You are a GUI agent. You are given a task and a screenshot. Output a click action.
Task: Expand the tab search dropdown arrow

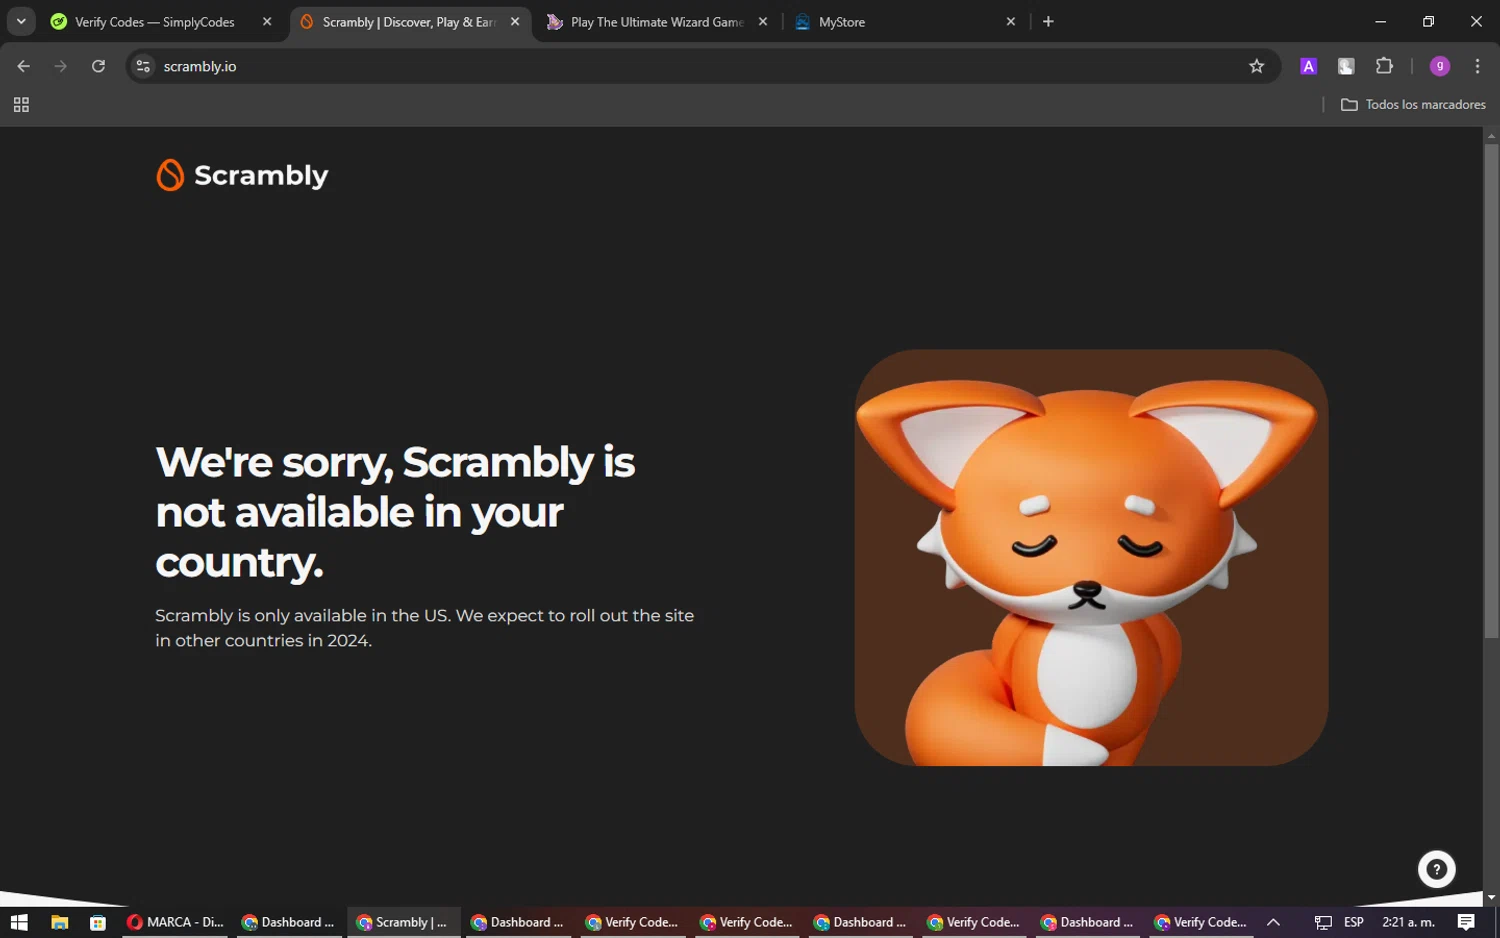point(21,21)
